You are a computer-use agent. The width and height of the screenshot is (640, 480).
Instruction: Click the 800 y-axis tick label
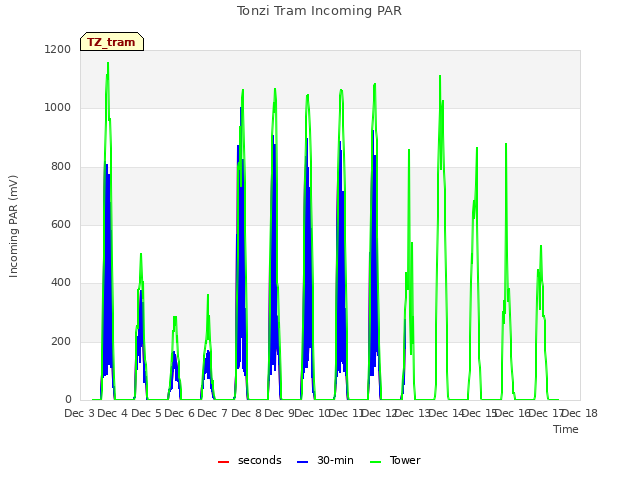coord(61,167)
